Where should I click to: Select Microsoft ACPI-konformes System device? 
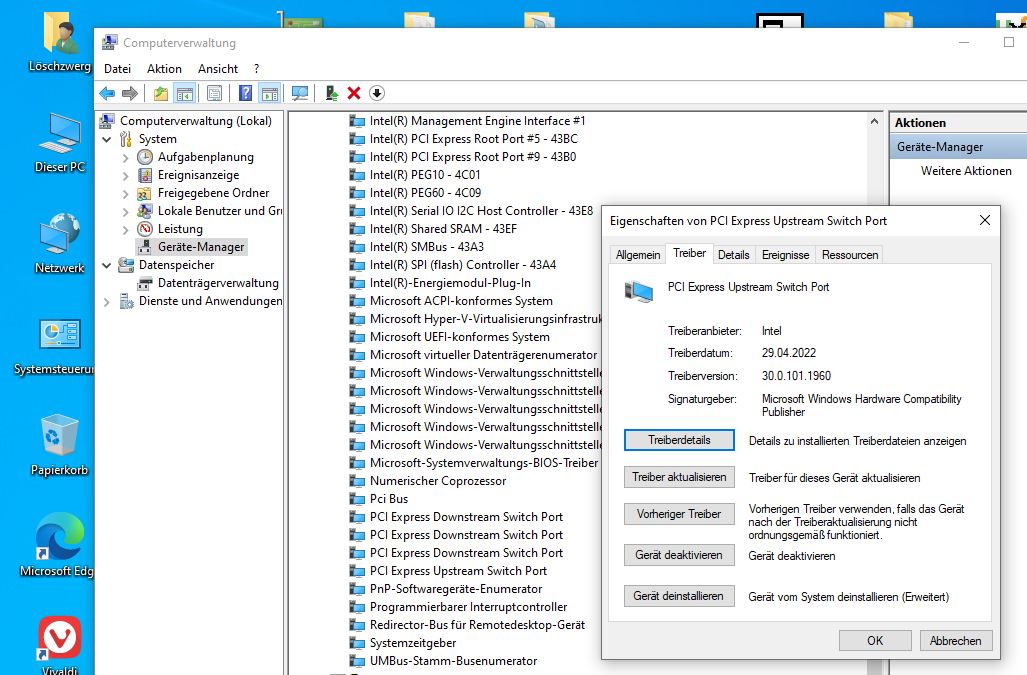click(x=452, y=301)
